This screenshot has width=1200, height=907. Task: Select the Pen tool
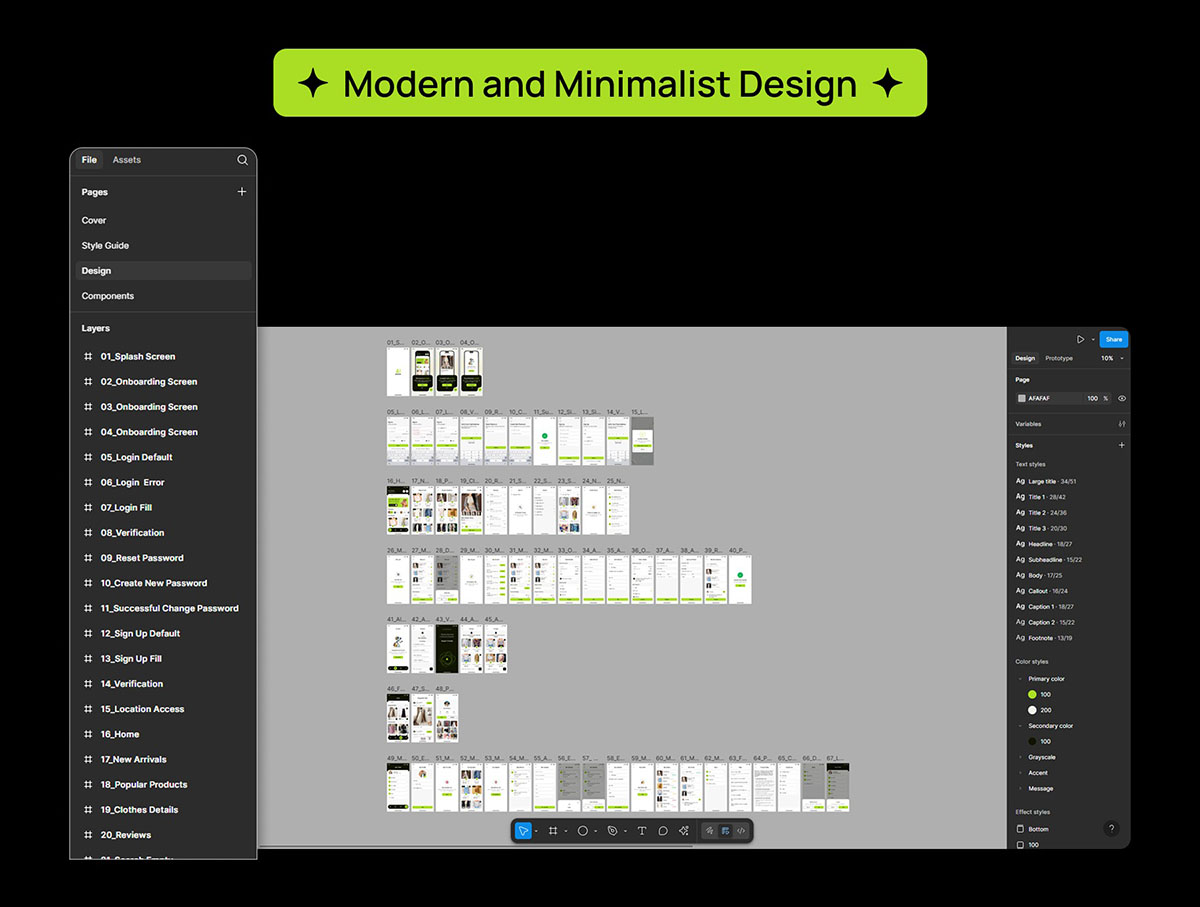click(612, 831)
